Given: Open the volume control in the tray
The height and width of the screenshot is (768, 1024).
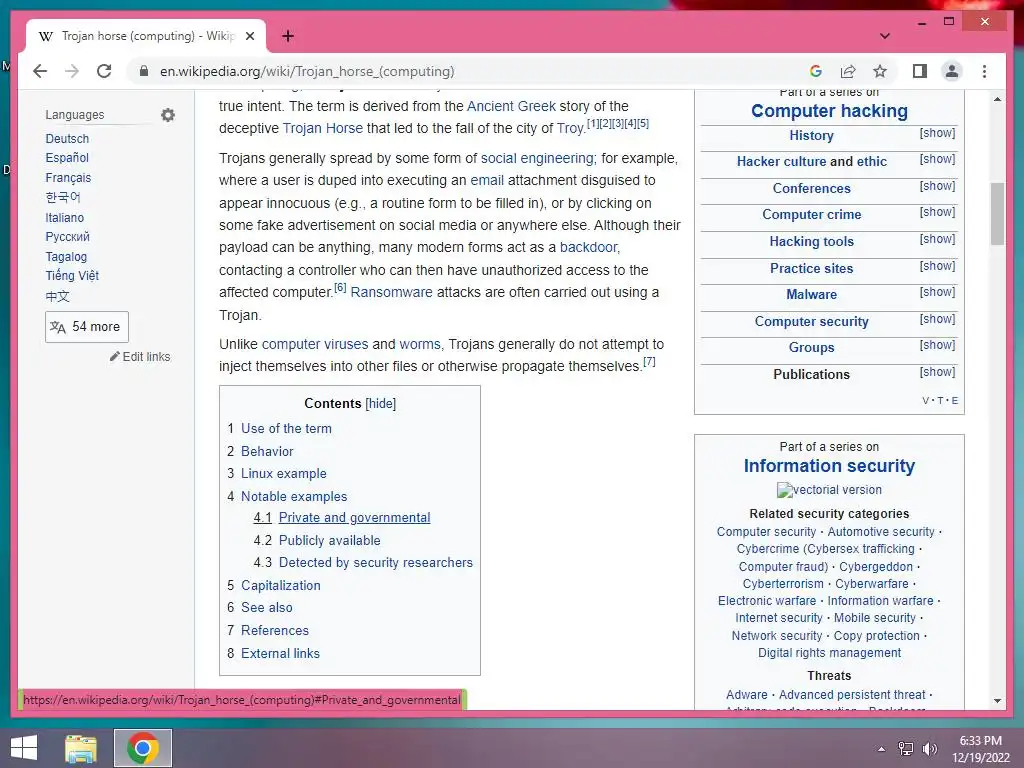Looking at the screenshot, I should click(929, 749).
